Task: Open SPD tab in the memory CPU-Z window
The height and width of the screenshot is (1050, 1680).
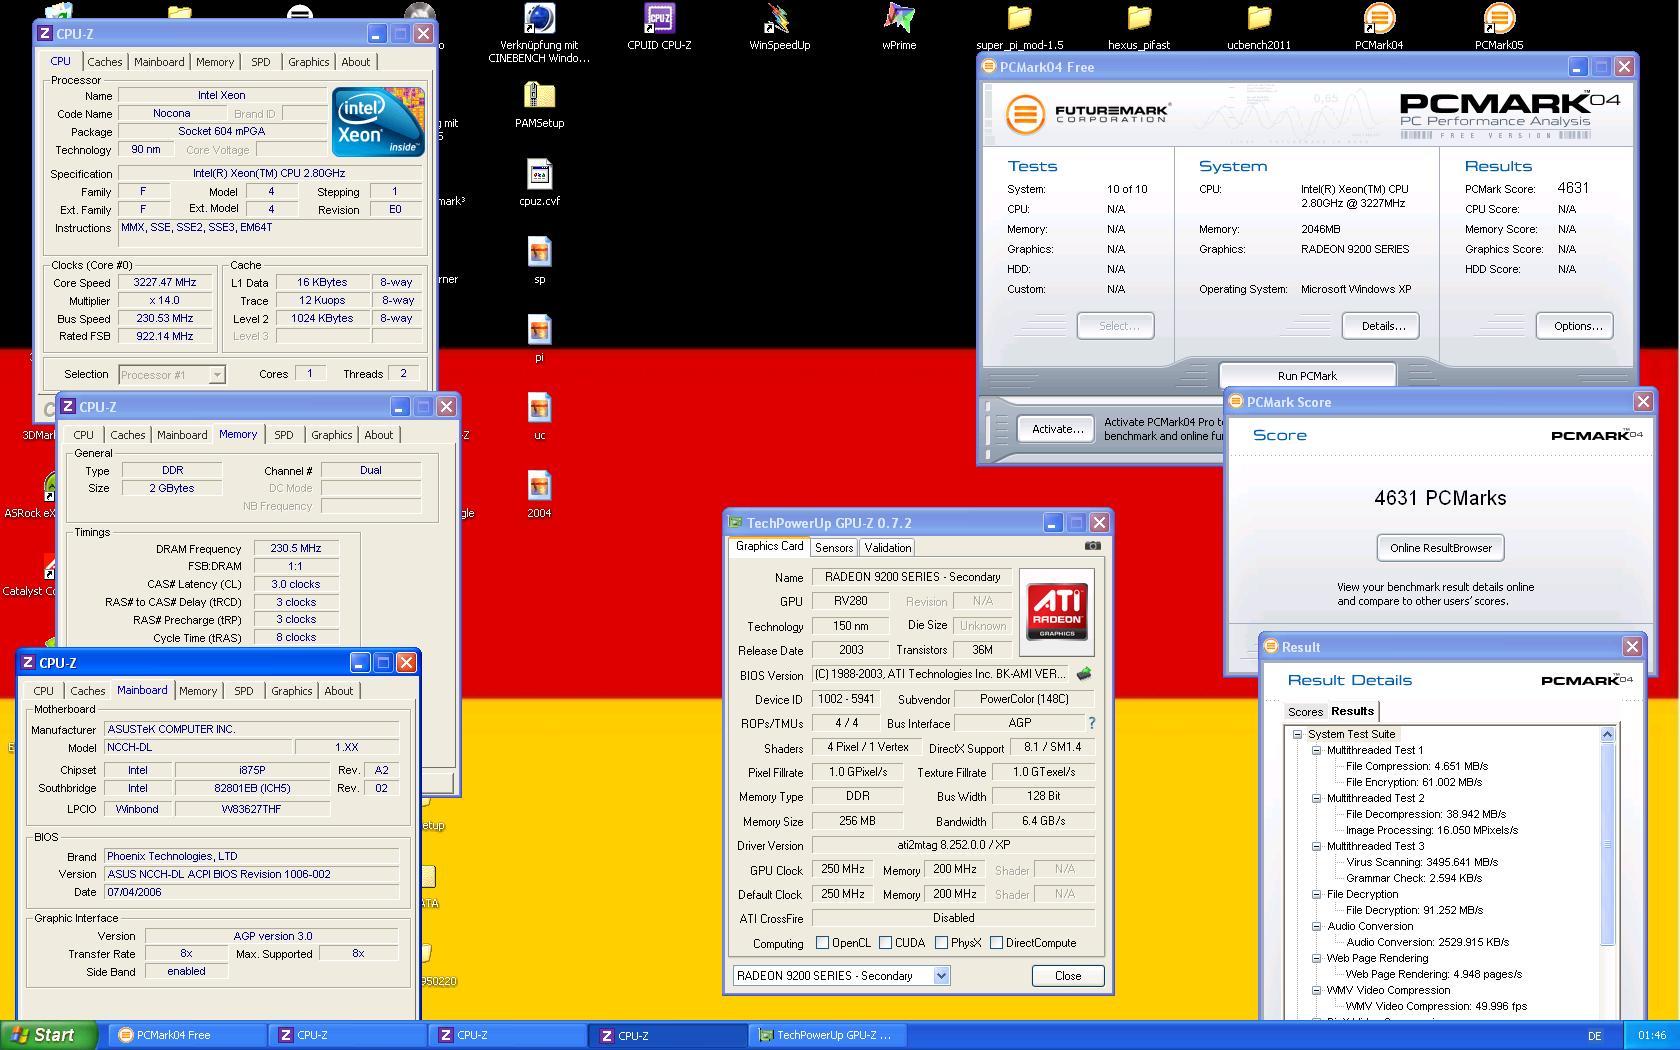Action: [284, 435]
